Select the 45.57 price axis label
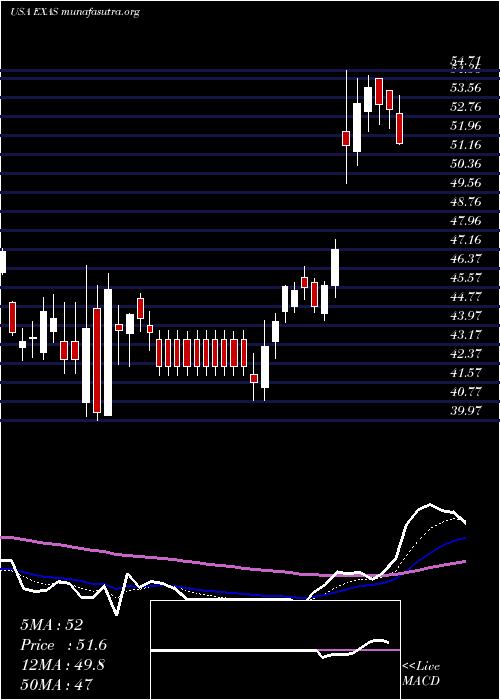Viewport: 500px width, 700px height. click(x=466, y=277)
